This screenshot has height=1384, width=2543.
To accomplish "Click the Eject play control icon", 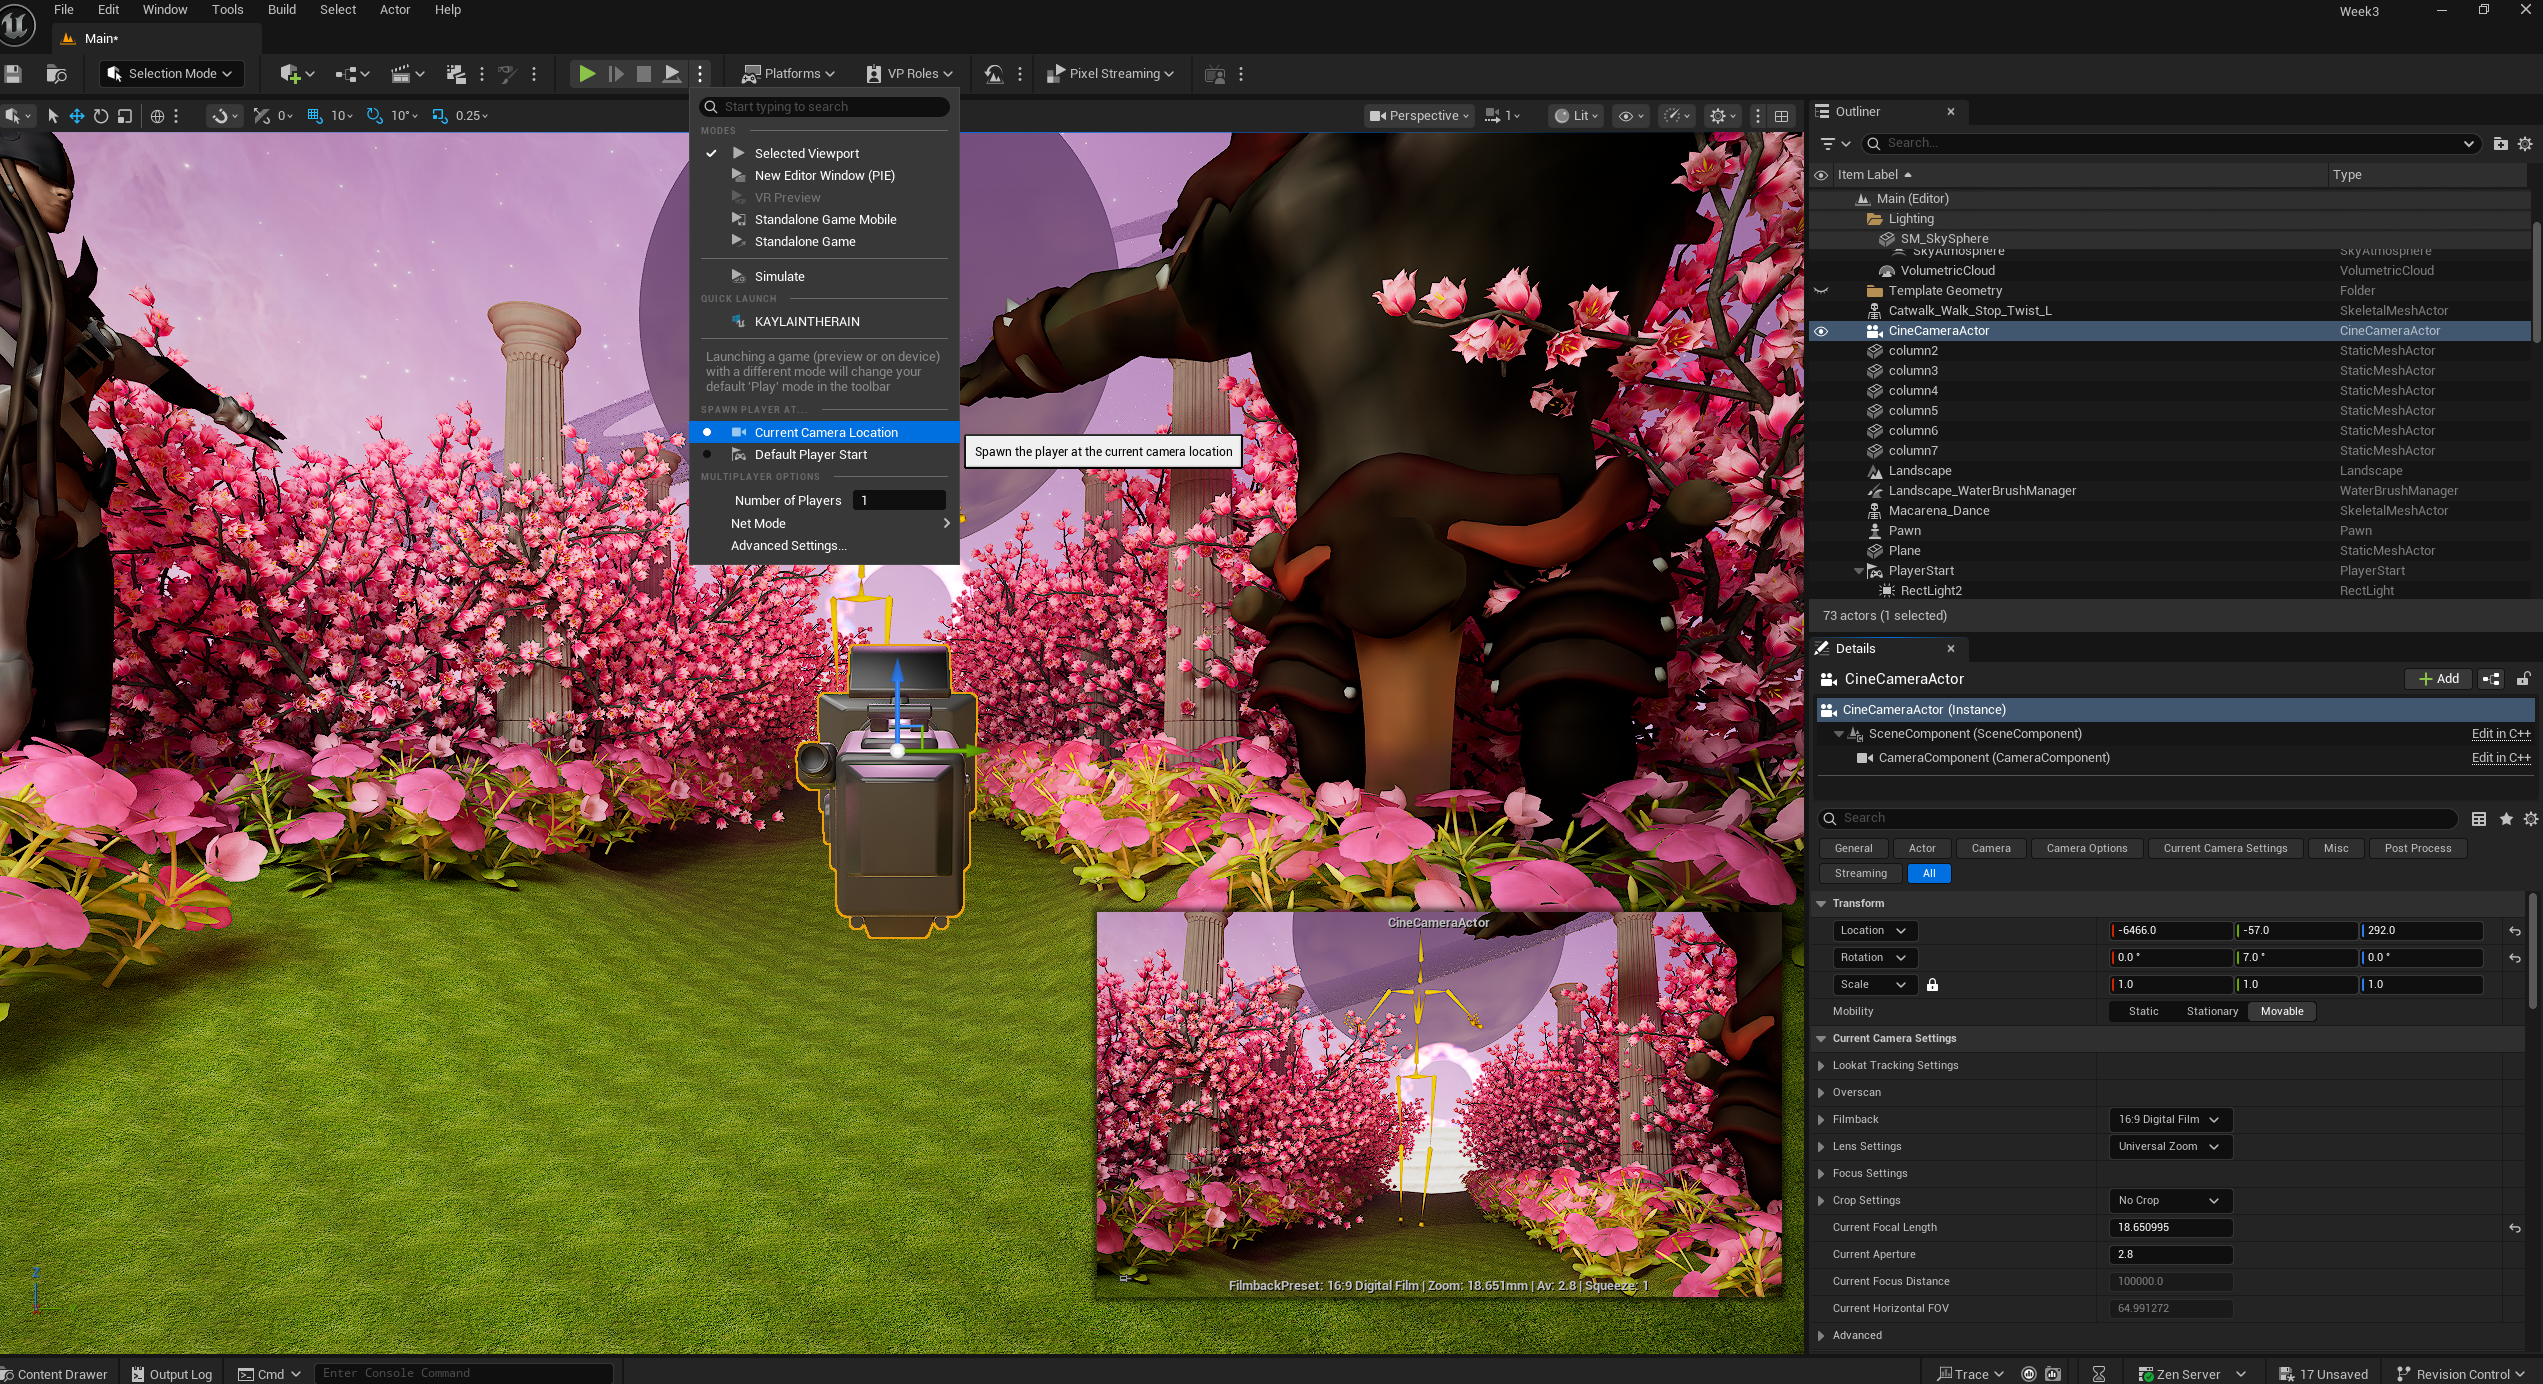I will [672, 73].
